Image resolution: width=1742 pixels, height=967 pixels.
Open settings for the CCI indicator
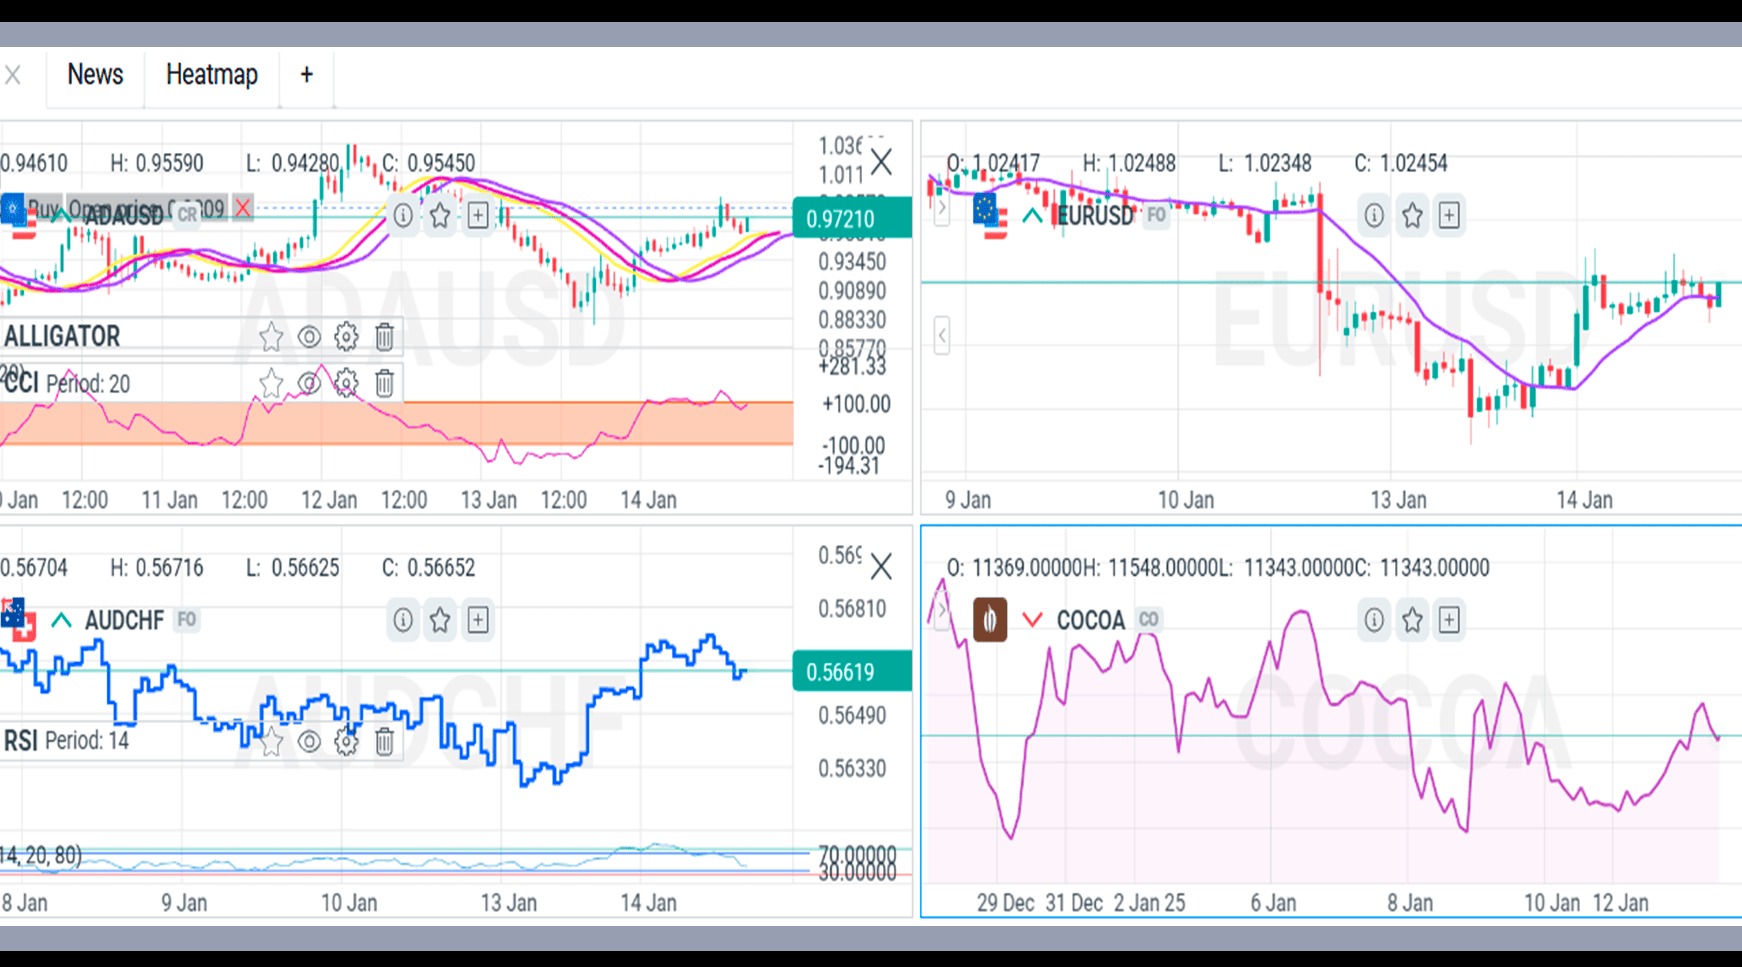345,383
